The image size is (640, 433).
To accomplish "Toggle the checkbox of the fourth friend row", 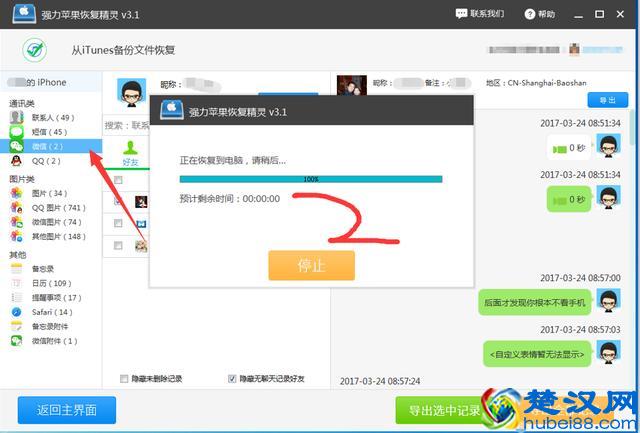I will click(x=118, y=245).
